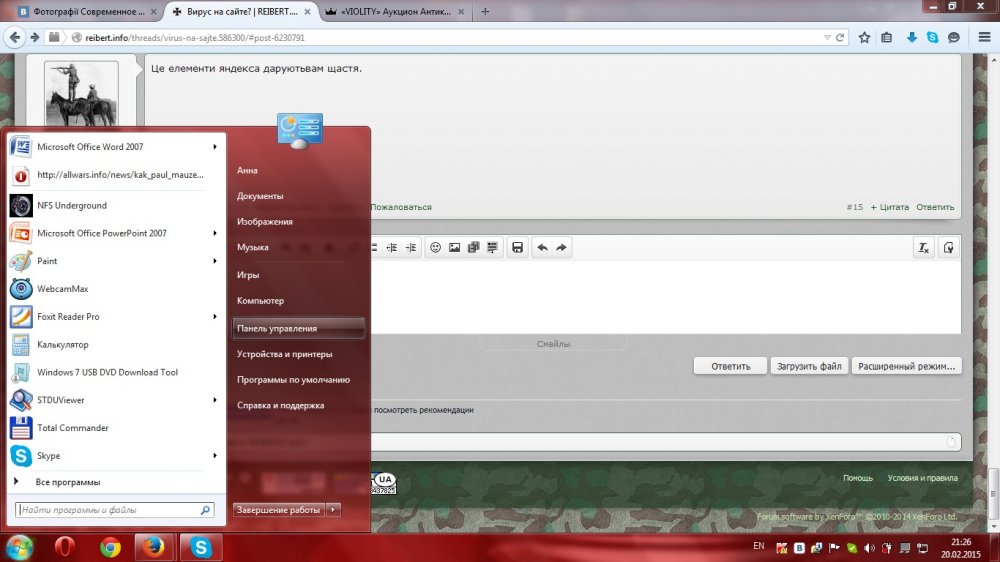The height and width of the screenshot is (562, 1000).
Task: Launch Total Commander
Action: [x=115, y=428]
